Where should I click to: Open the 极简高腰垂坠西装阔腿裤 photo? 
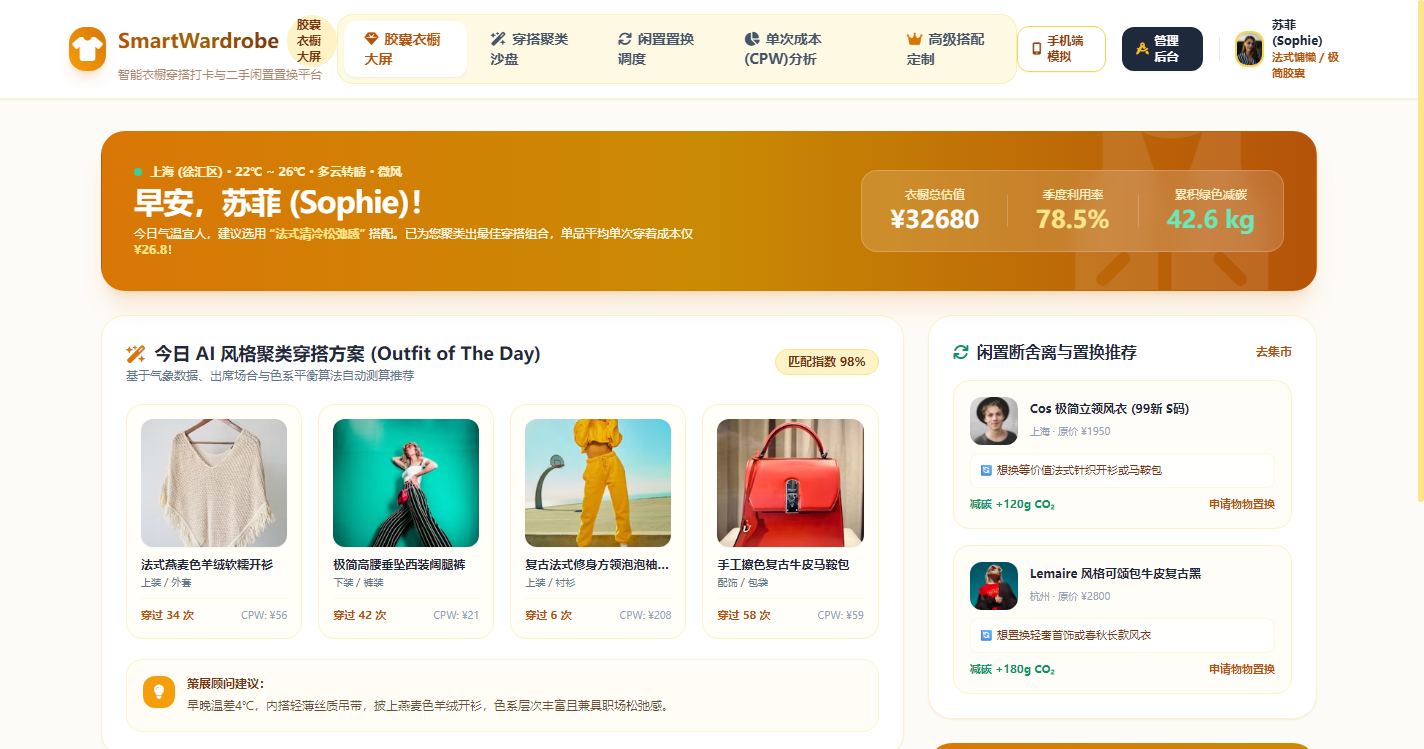(x=406, y=483)
